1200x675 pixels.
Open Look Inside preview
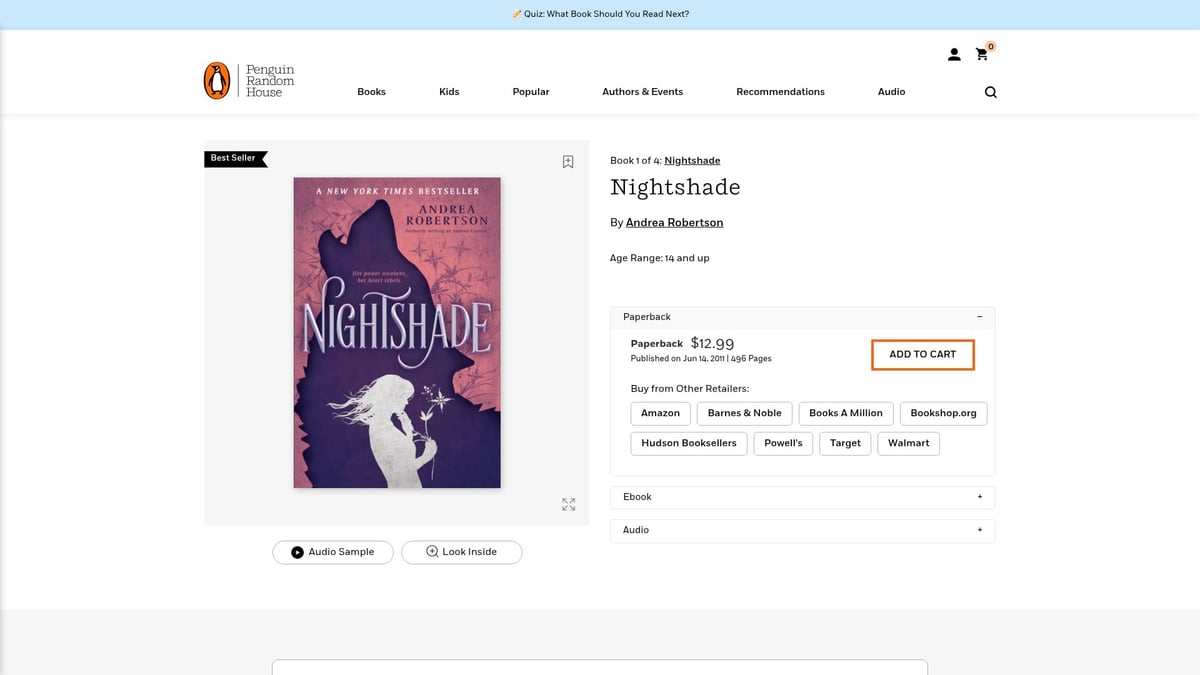(462, 552)
